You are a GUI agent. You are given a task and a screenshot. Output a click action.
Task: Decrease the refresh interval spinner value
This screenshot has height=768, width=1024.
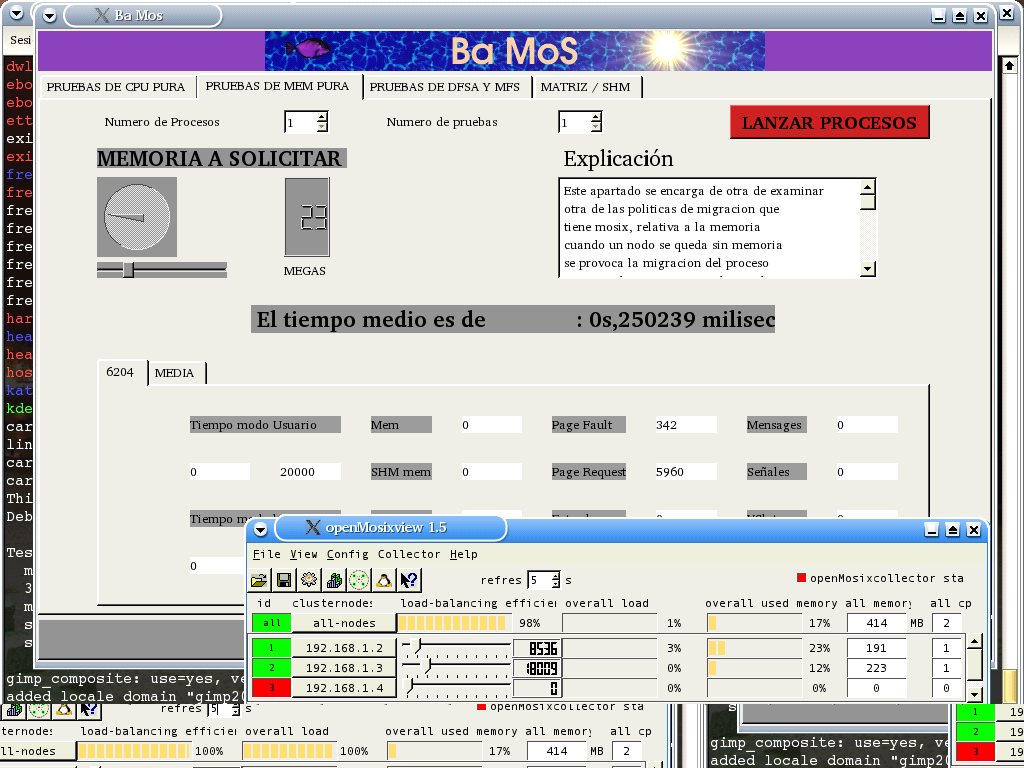555,585
